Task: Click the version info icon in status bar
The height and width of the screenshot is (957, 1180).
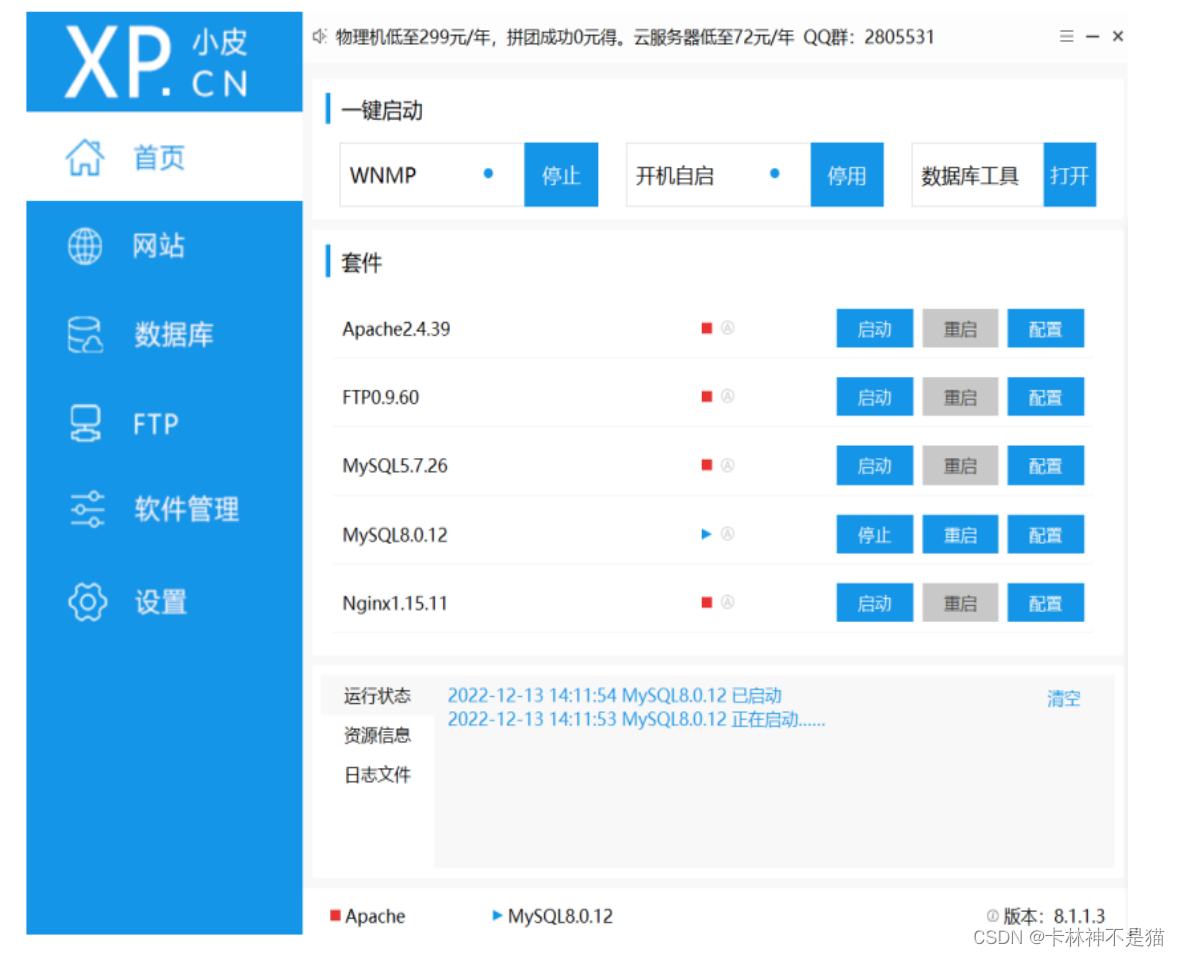Action: pyautogui.click(x=993, y=916)
